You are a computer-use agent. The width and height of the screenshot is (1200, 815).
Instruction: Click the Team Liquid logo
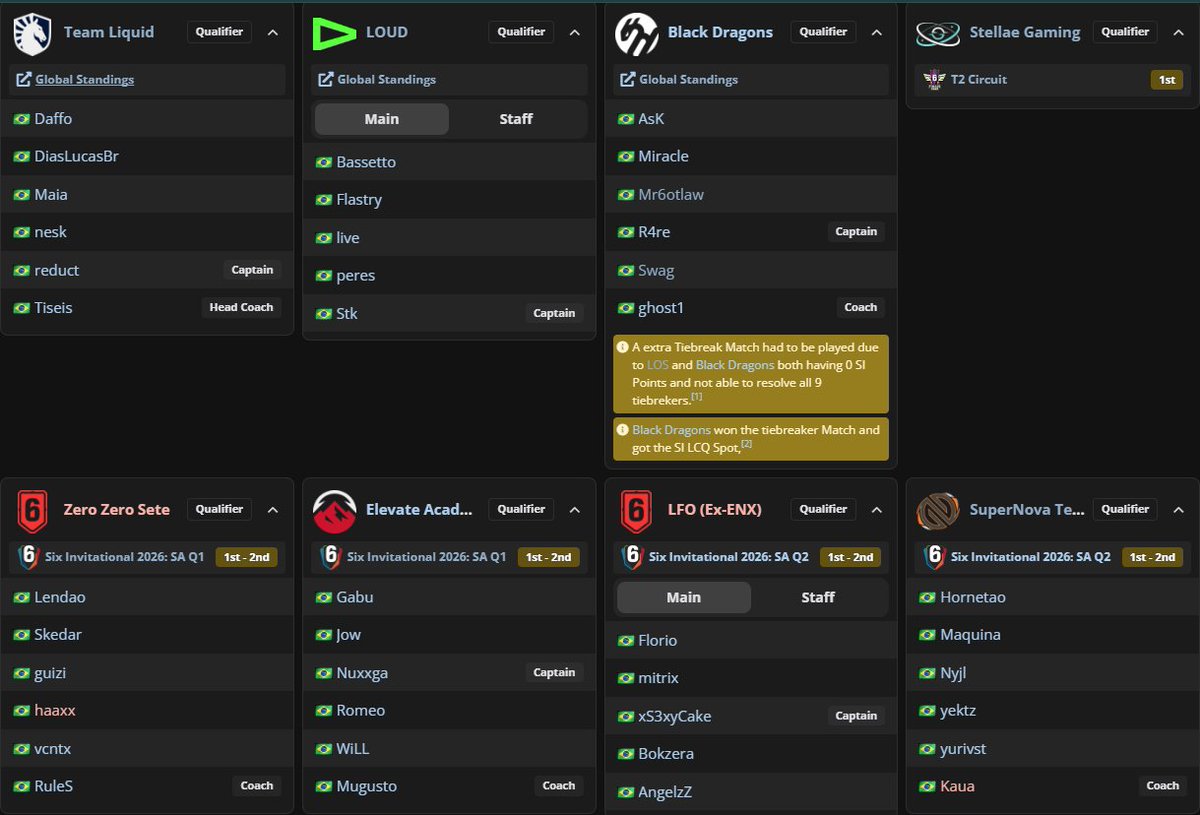(32, 32)
